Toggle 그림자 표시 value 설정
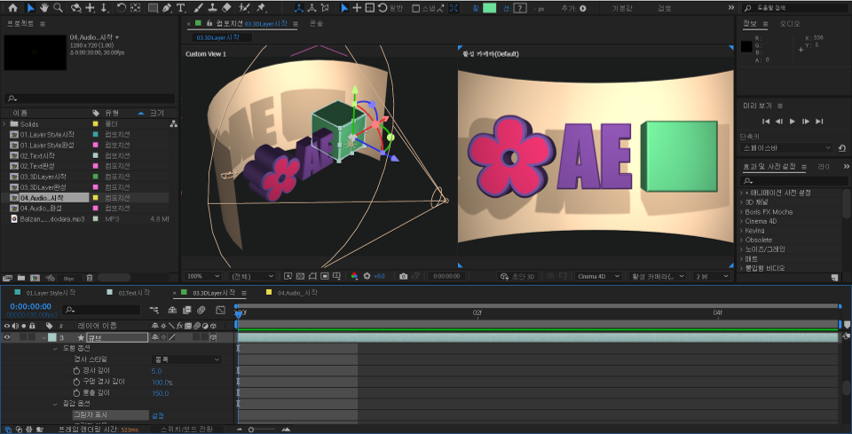Viewport: 852px width, 434px height. point(158,416)
